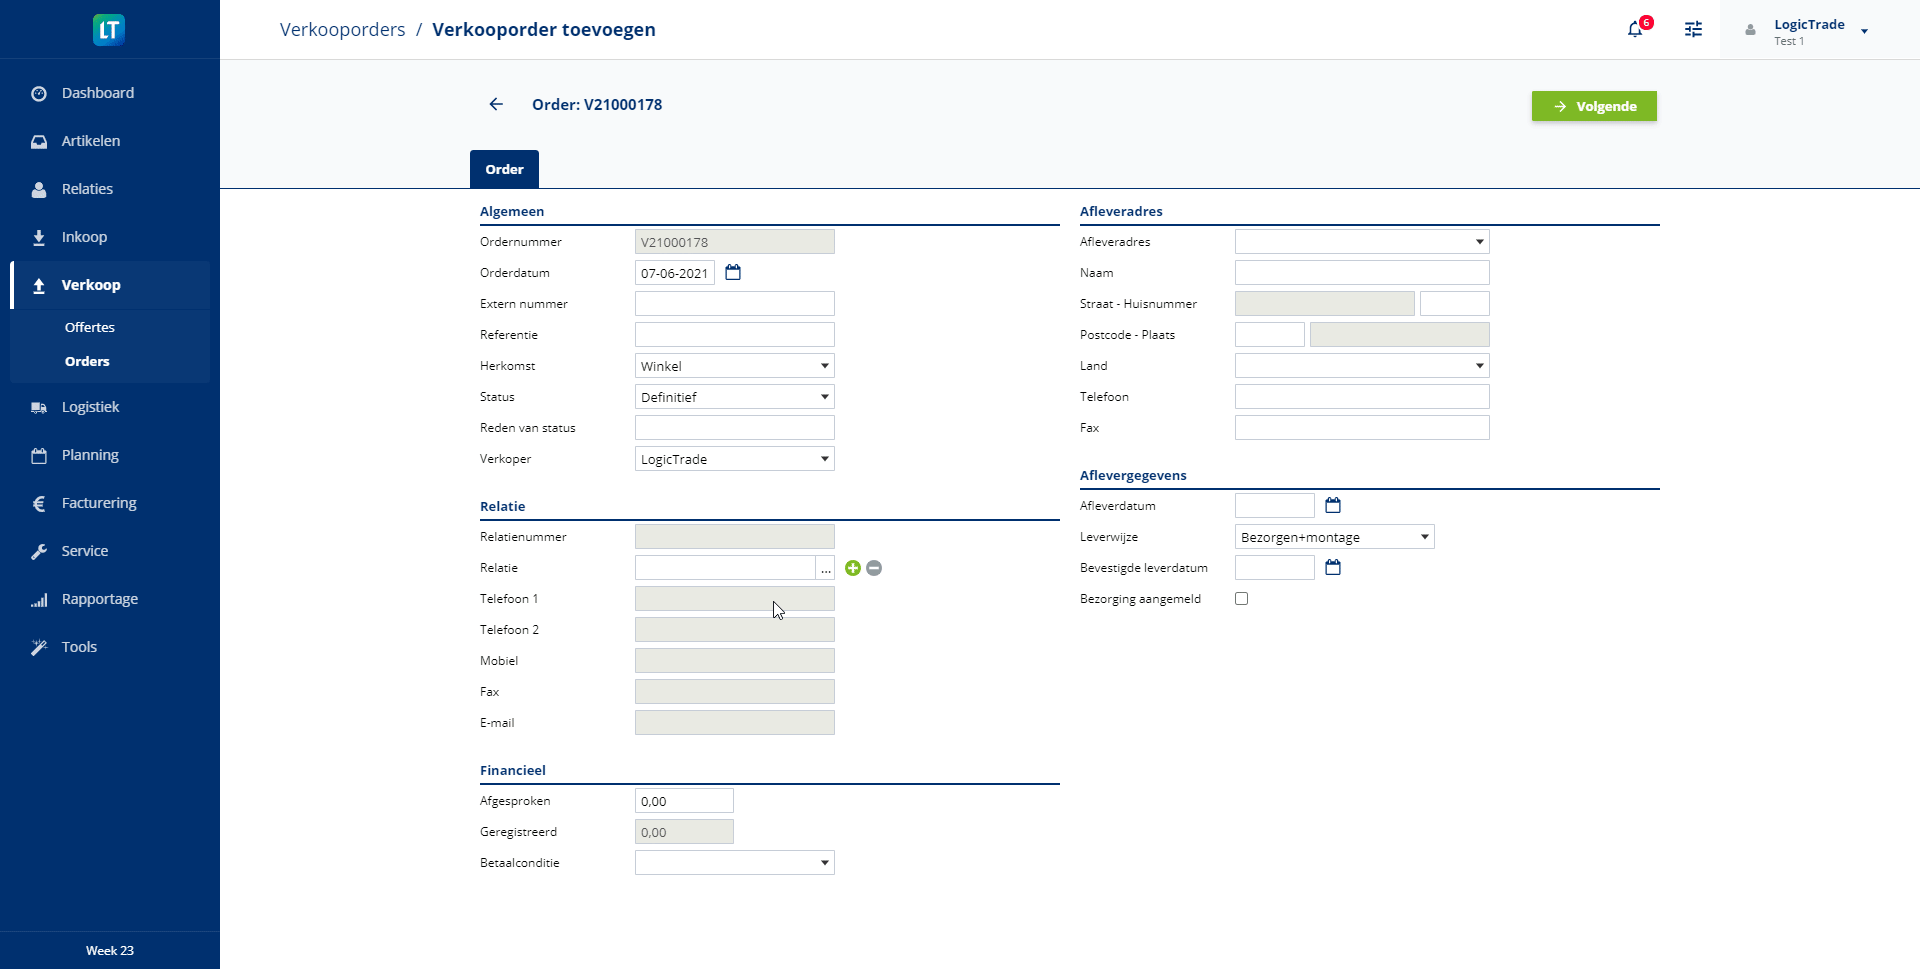Click the Referentie input field
This screenshot has height=969, width=1920.
(x=734, y=335)
